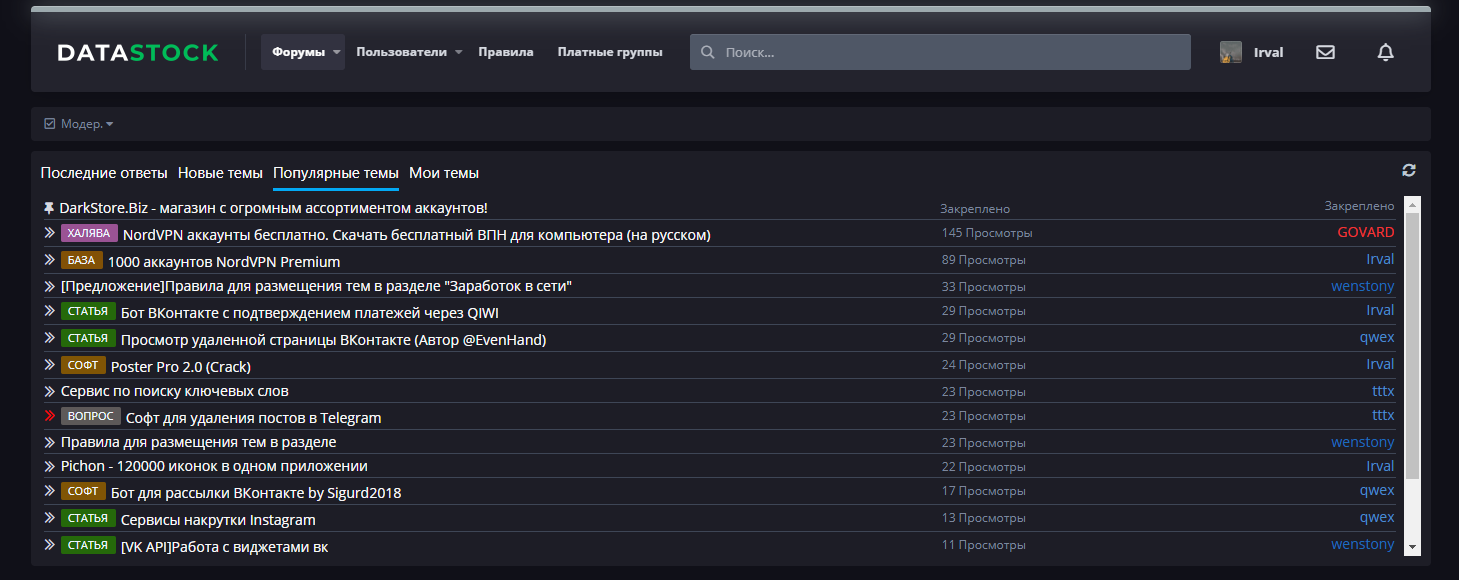Open the Irval user avatar

pyautogui.click(x=1231, y=52)
